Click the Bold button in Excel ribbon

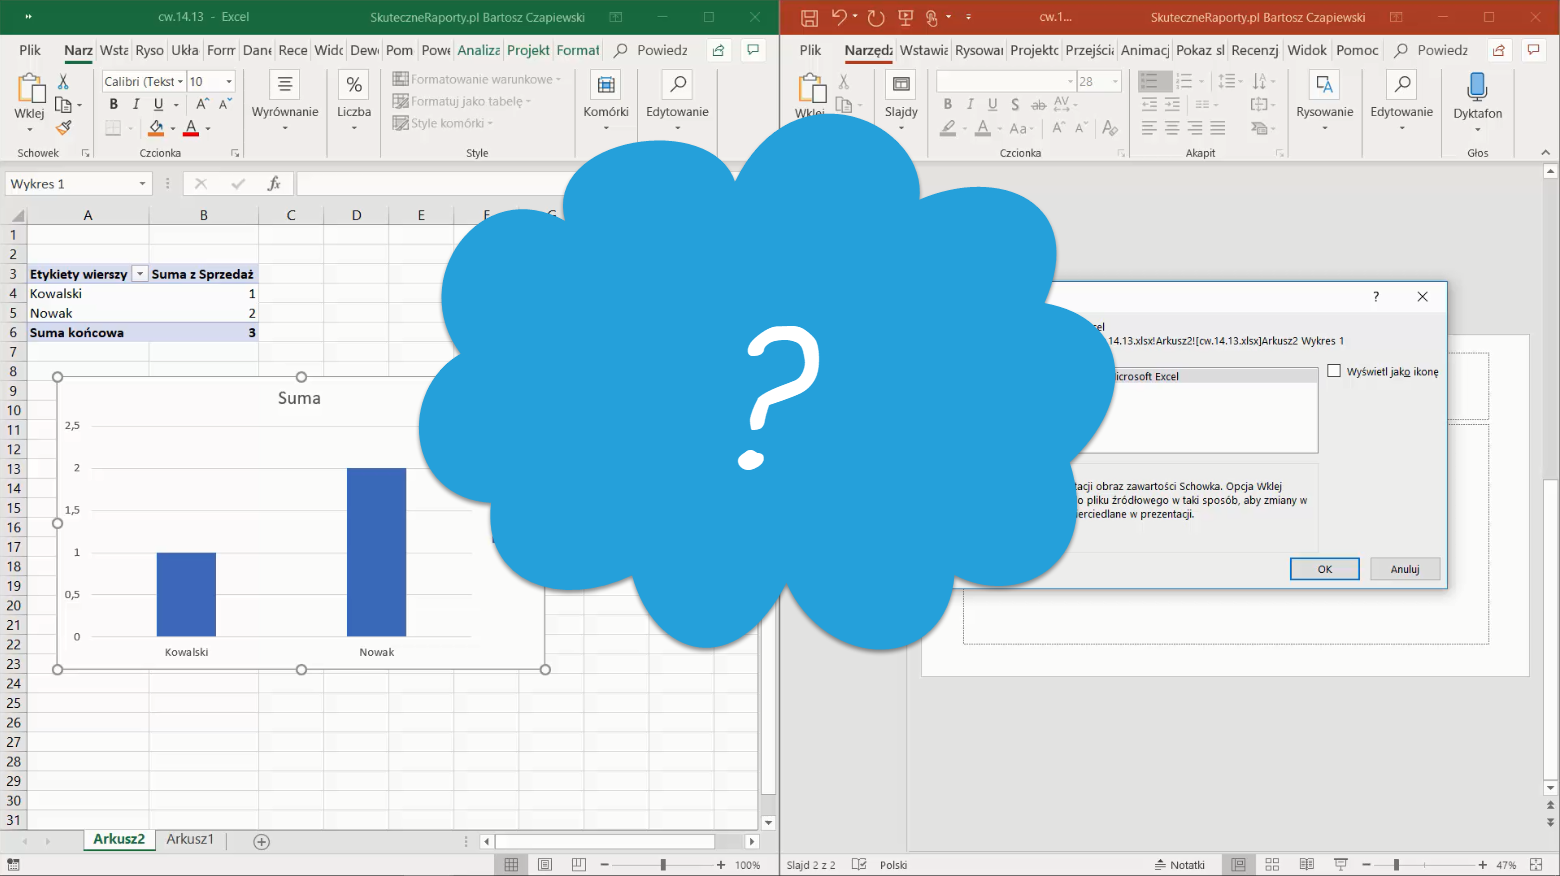pos(113,104)
